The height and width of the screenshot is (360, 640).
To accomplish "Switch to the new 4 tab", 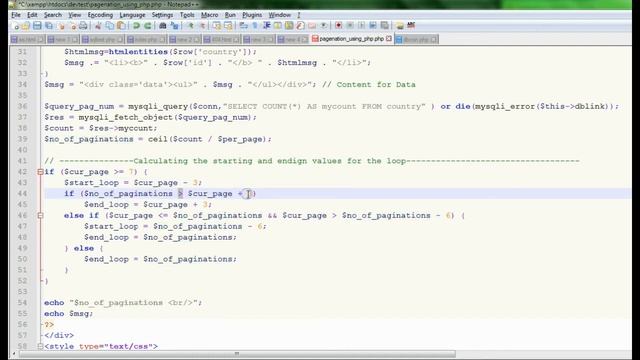I will pyautogui.click(x=293, y=40).
